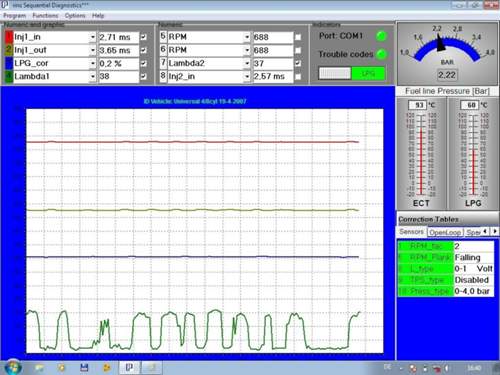This screenshot has width=500, height=375.
Task: Click the blue channel 3 color swatch
Action: (x=9, y=63)
